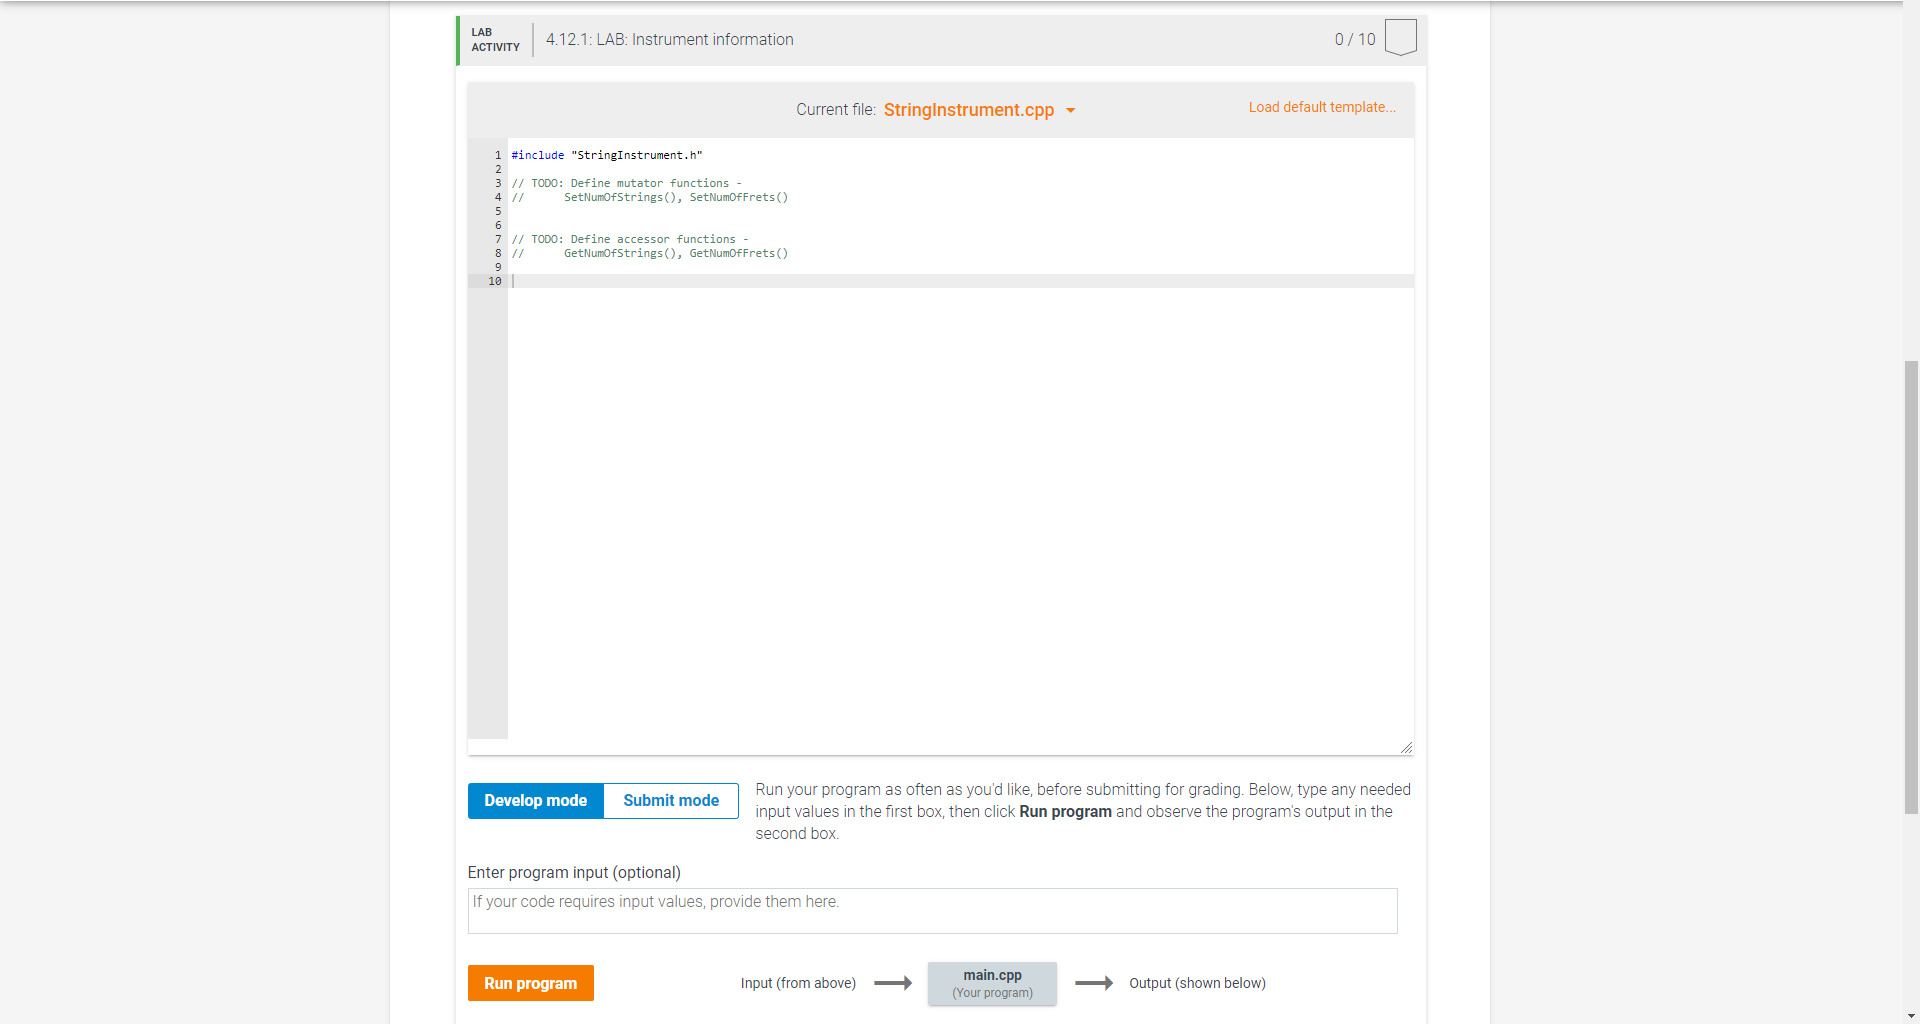Image resolution: width=1920 pixels, height=1024 pixels.
Task: Click the resize handle at the editor's bottom-right corner
Action: coord(1407,746)
